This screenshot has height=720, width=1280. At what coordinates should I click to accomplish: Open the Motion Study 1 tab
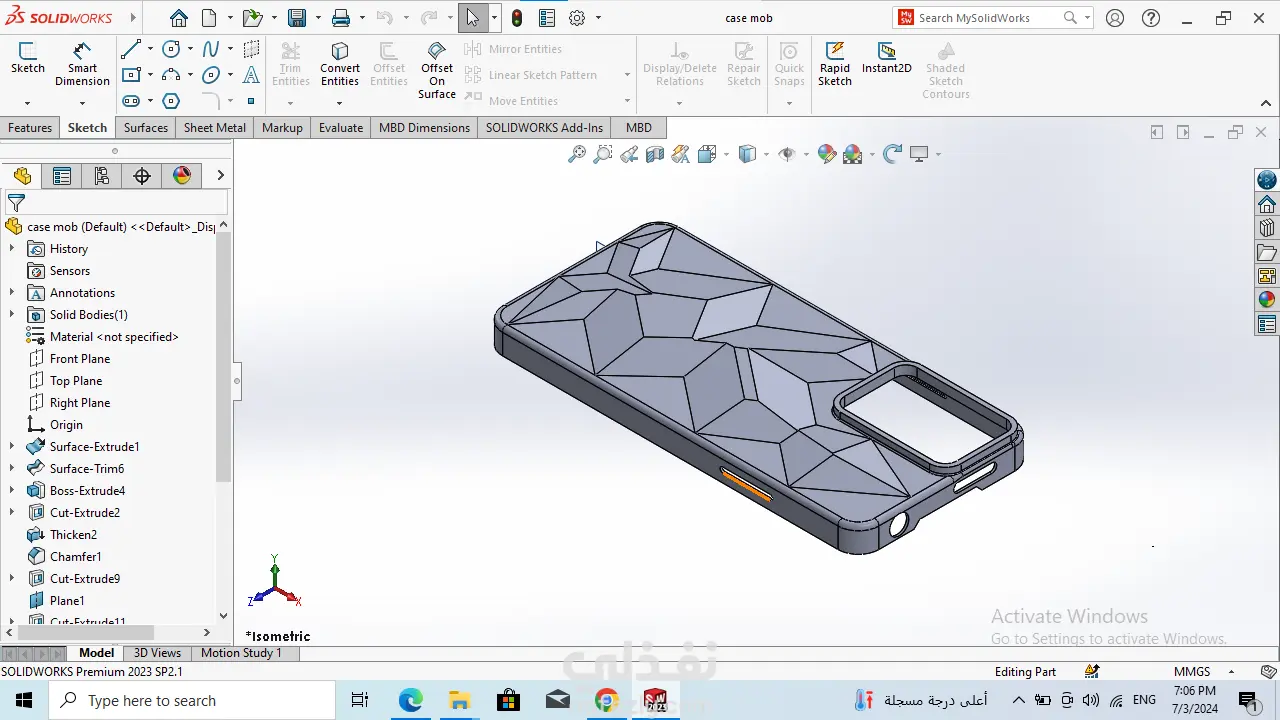(241, 653)
